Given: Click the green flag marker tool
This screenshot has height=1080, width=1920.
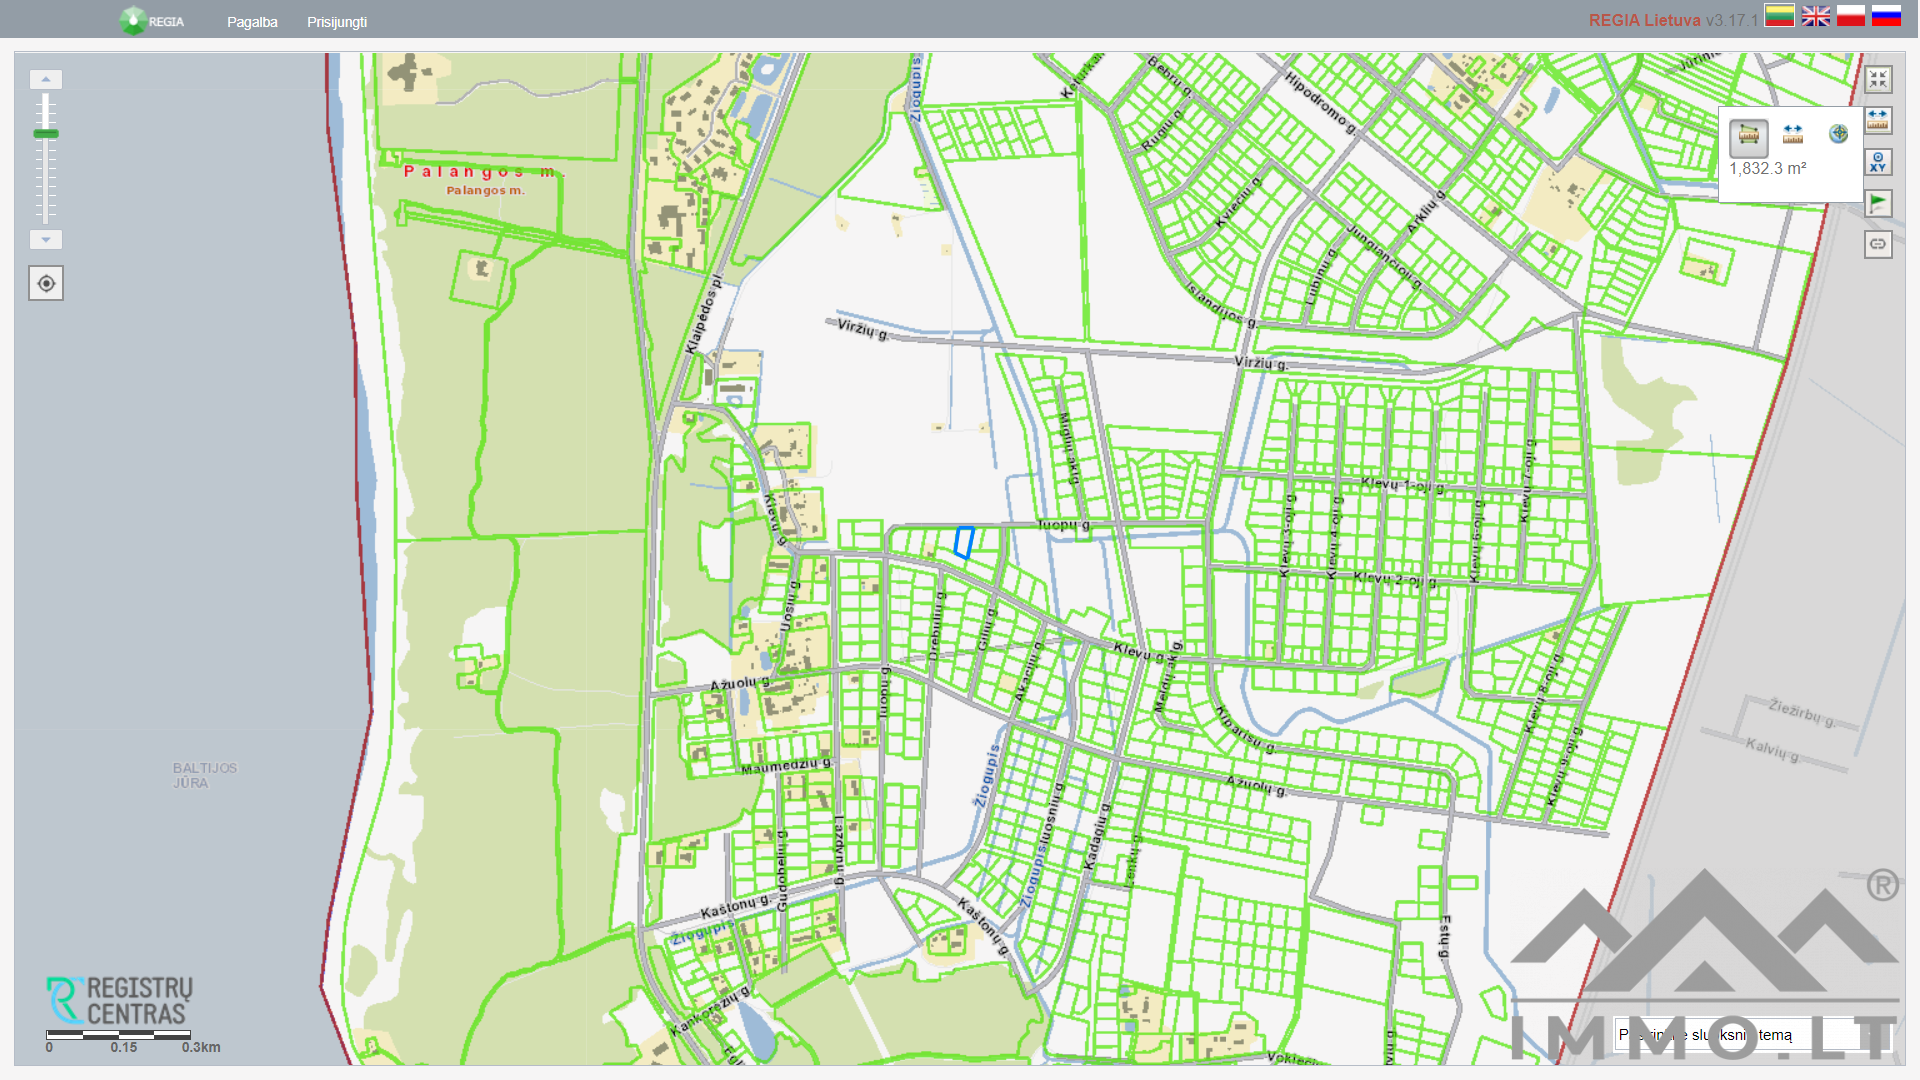Looking at the screenshot, I should tap(1878, 203).
